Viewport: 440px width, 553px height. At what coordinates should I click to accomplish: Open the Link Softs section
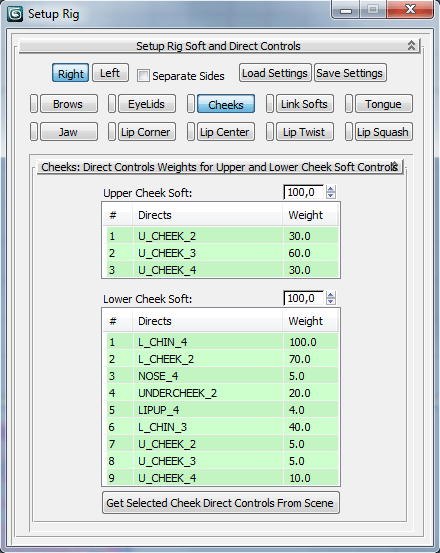click(305, 104)
